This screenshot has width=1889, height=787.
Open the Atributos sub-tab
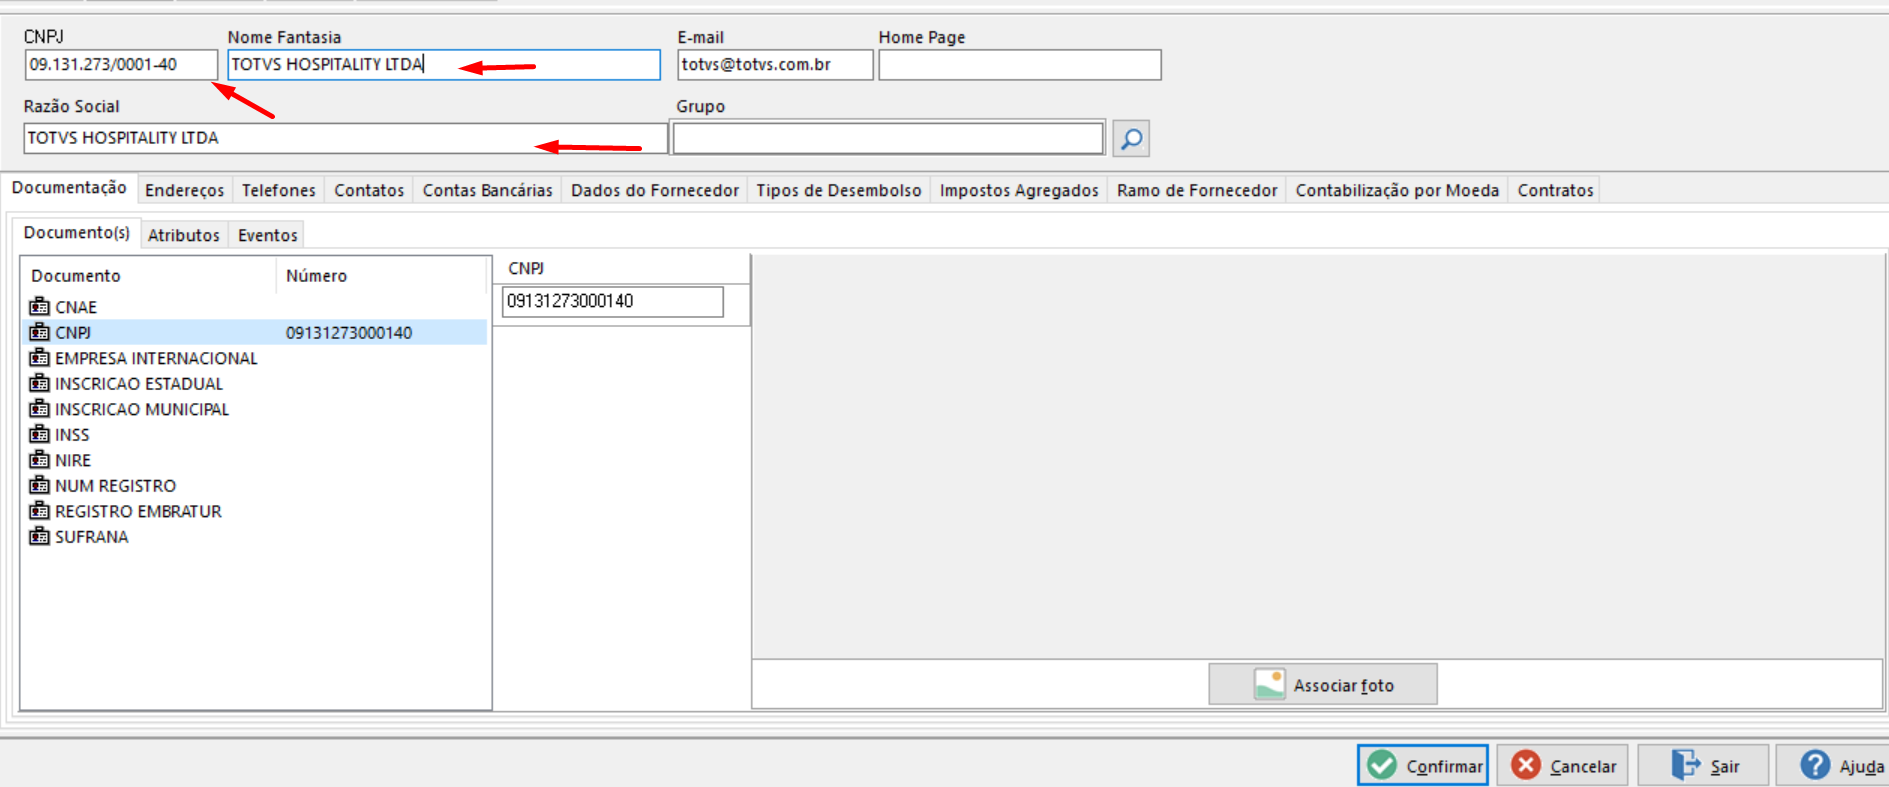(184, 235)
